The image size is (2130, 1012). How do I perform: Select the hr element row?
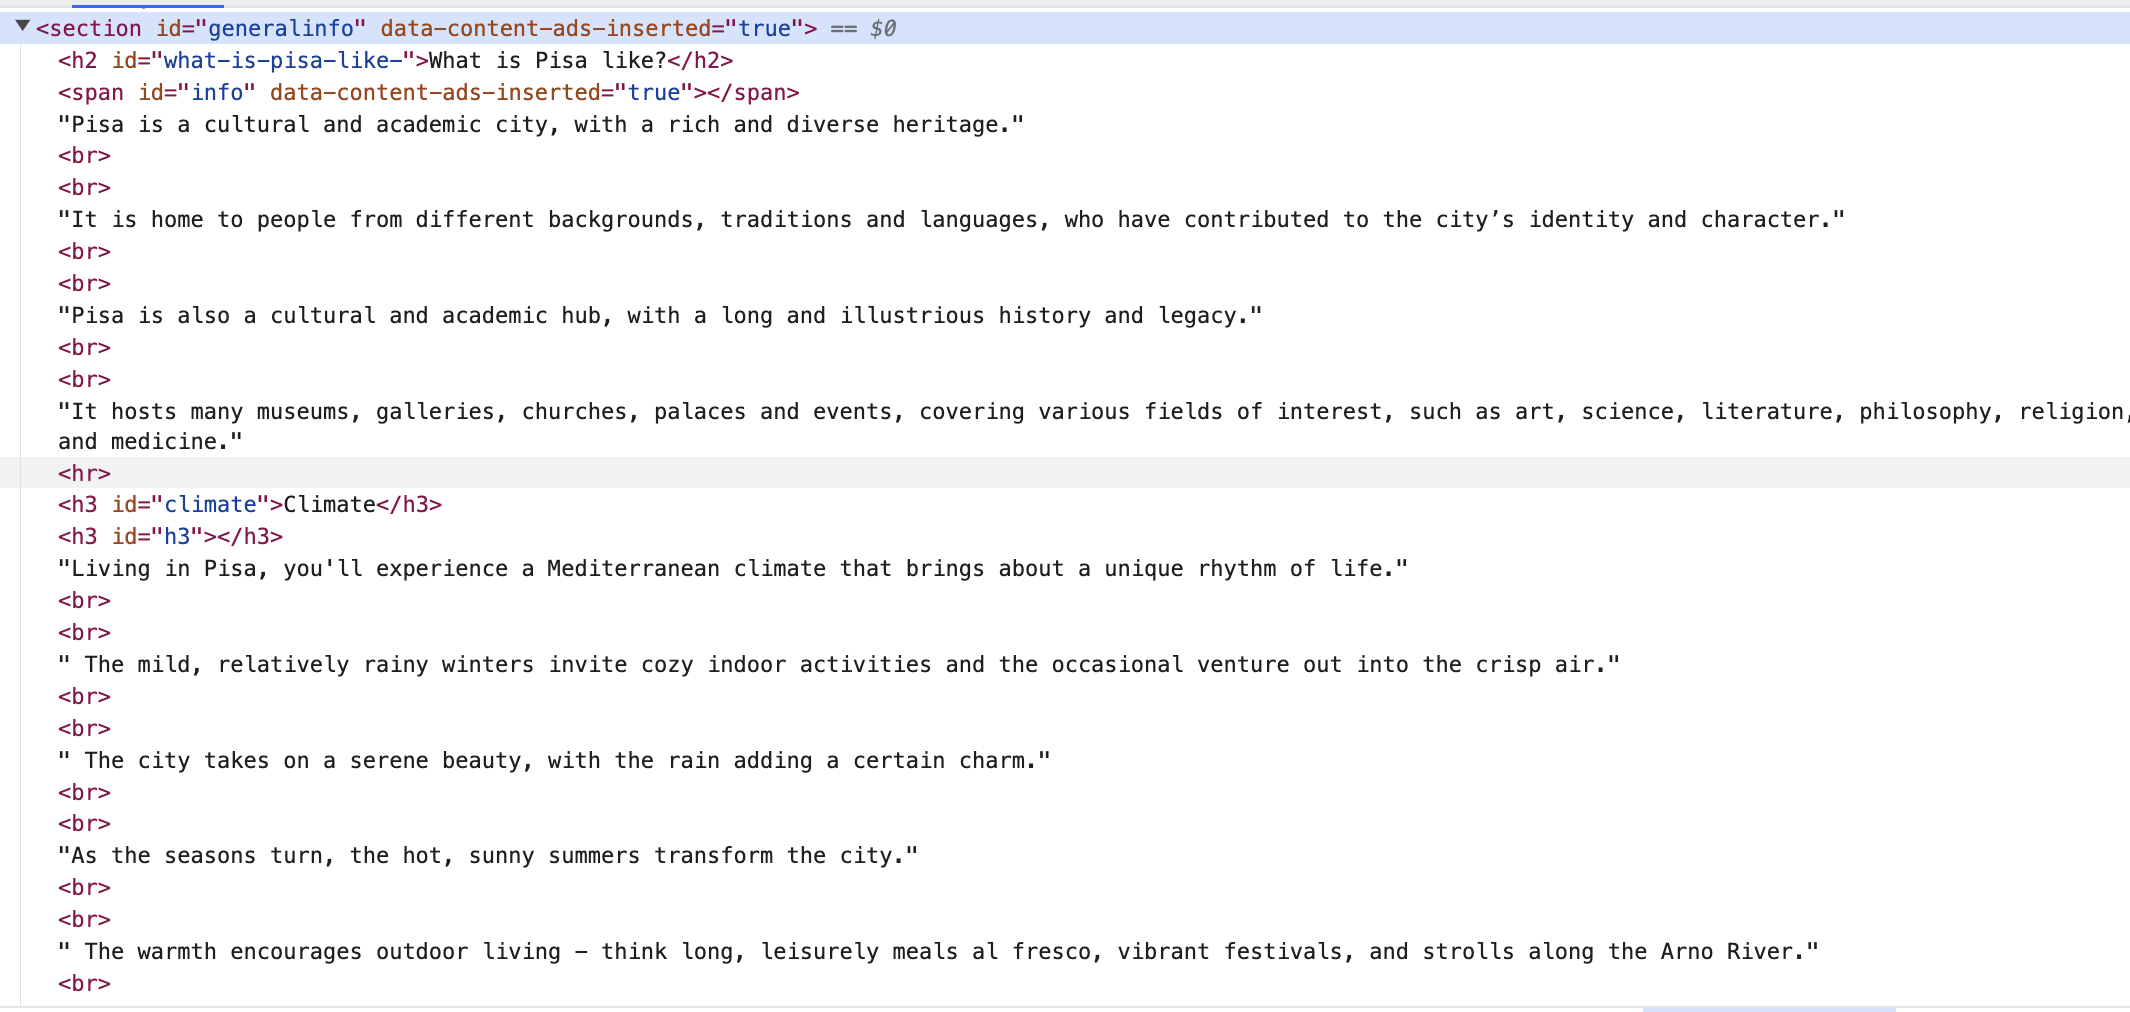pyautogui.click(x=84, y=473)
